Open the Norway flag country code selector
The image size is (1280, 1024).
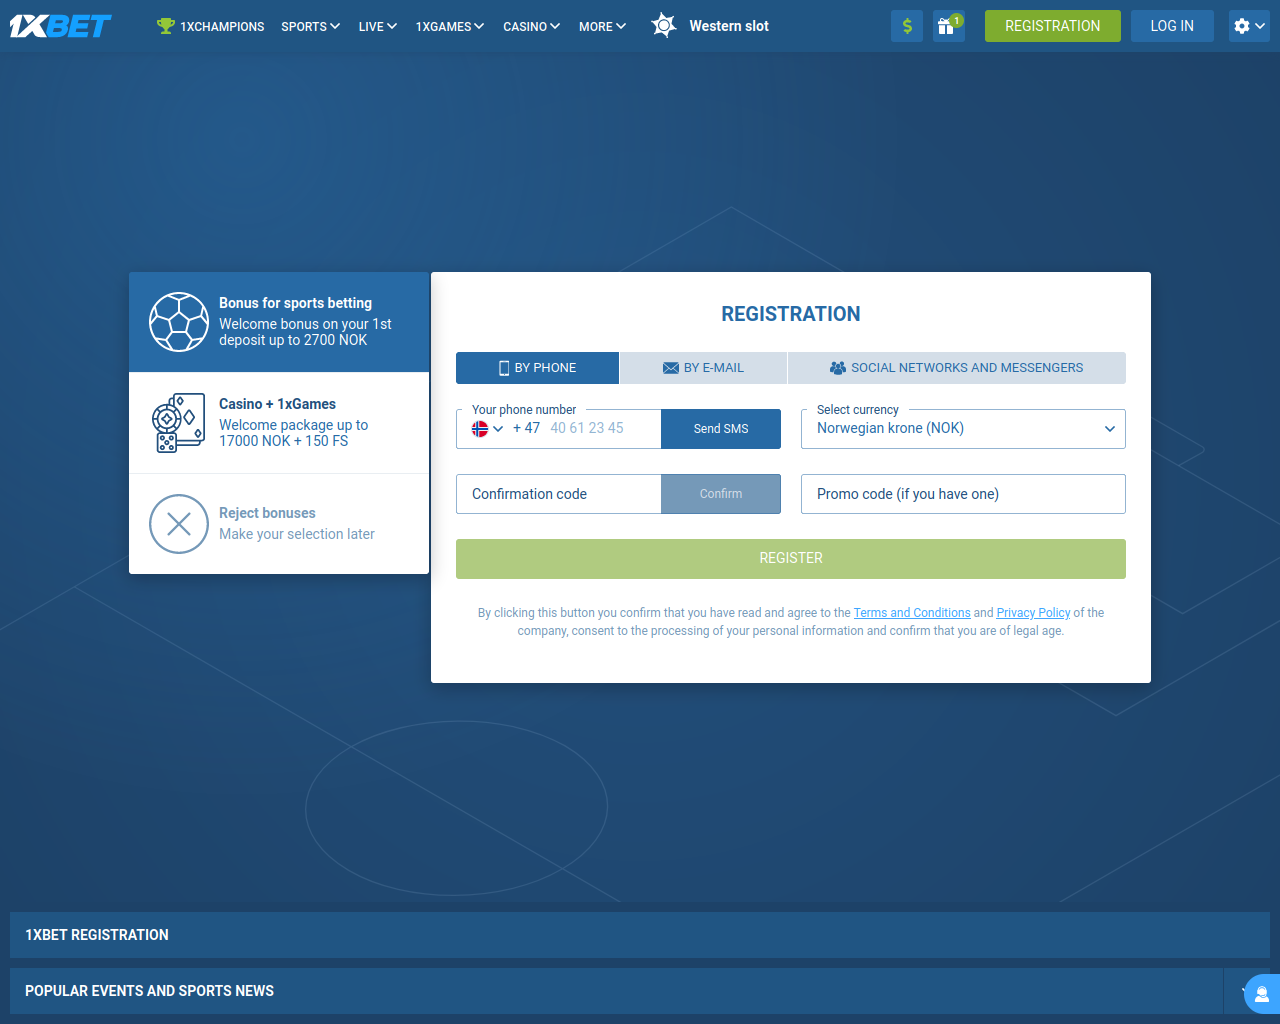click(487, 429)
